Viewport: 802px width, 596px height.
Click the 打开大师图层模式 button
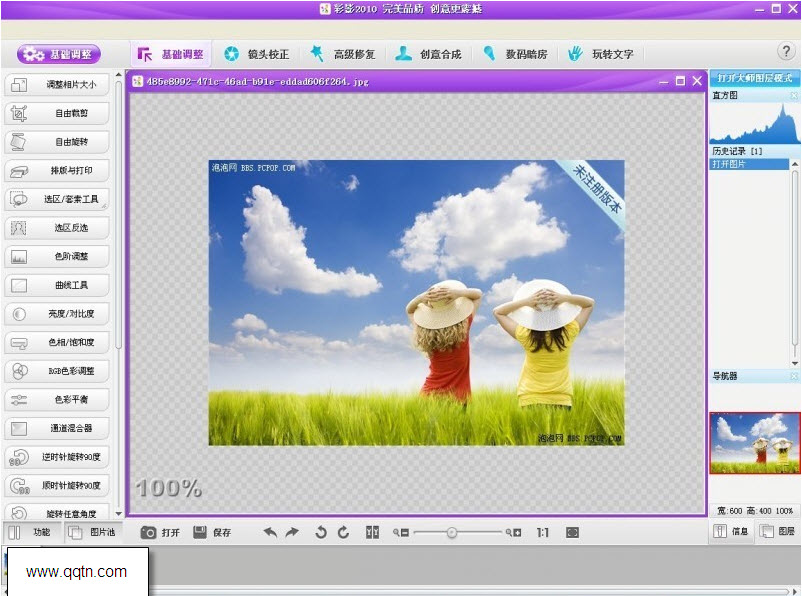pyautogui.click(x=755, y=77)
